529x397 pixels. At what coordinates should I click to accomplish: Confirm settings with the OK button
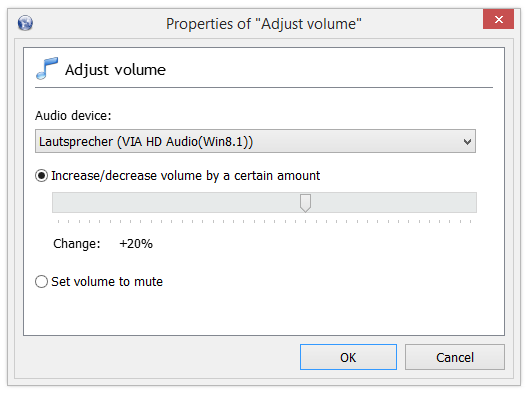point(348,357)
